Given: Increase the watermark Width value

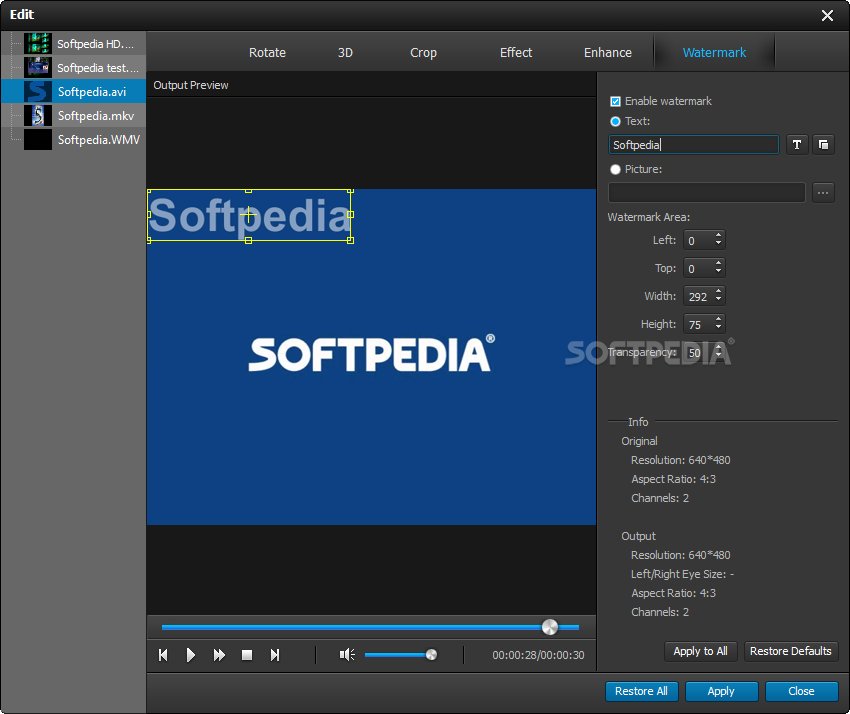Looking at the screenshot, I should (718, 292).
